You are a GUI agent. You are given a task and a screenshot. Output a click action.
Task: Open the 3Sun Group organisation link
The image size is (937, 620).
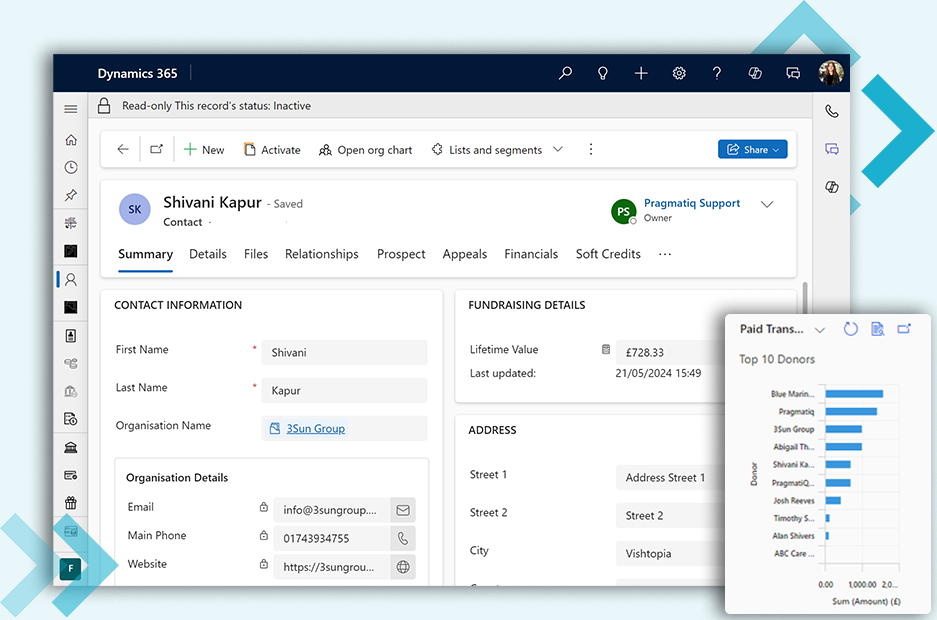pos(315,429)
